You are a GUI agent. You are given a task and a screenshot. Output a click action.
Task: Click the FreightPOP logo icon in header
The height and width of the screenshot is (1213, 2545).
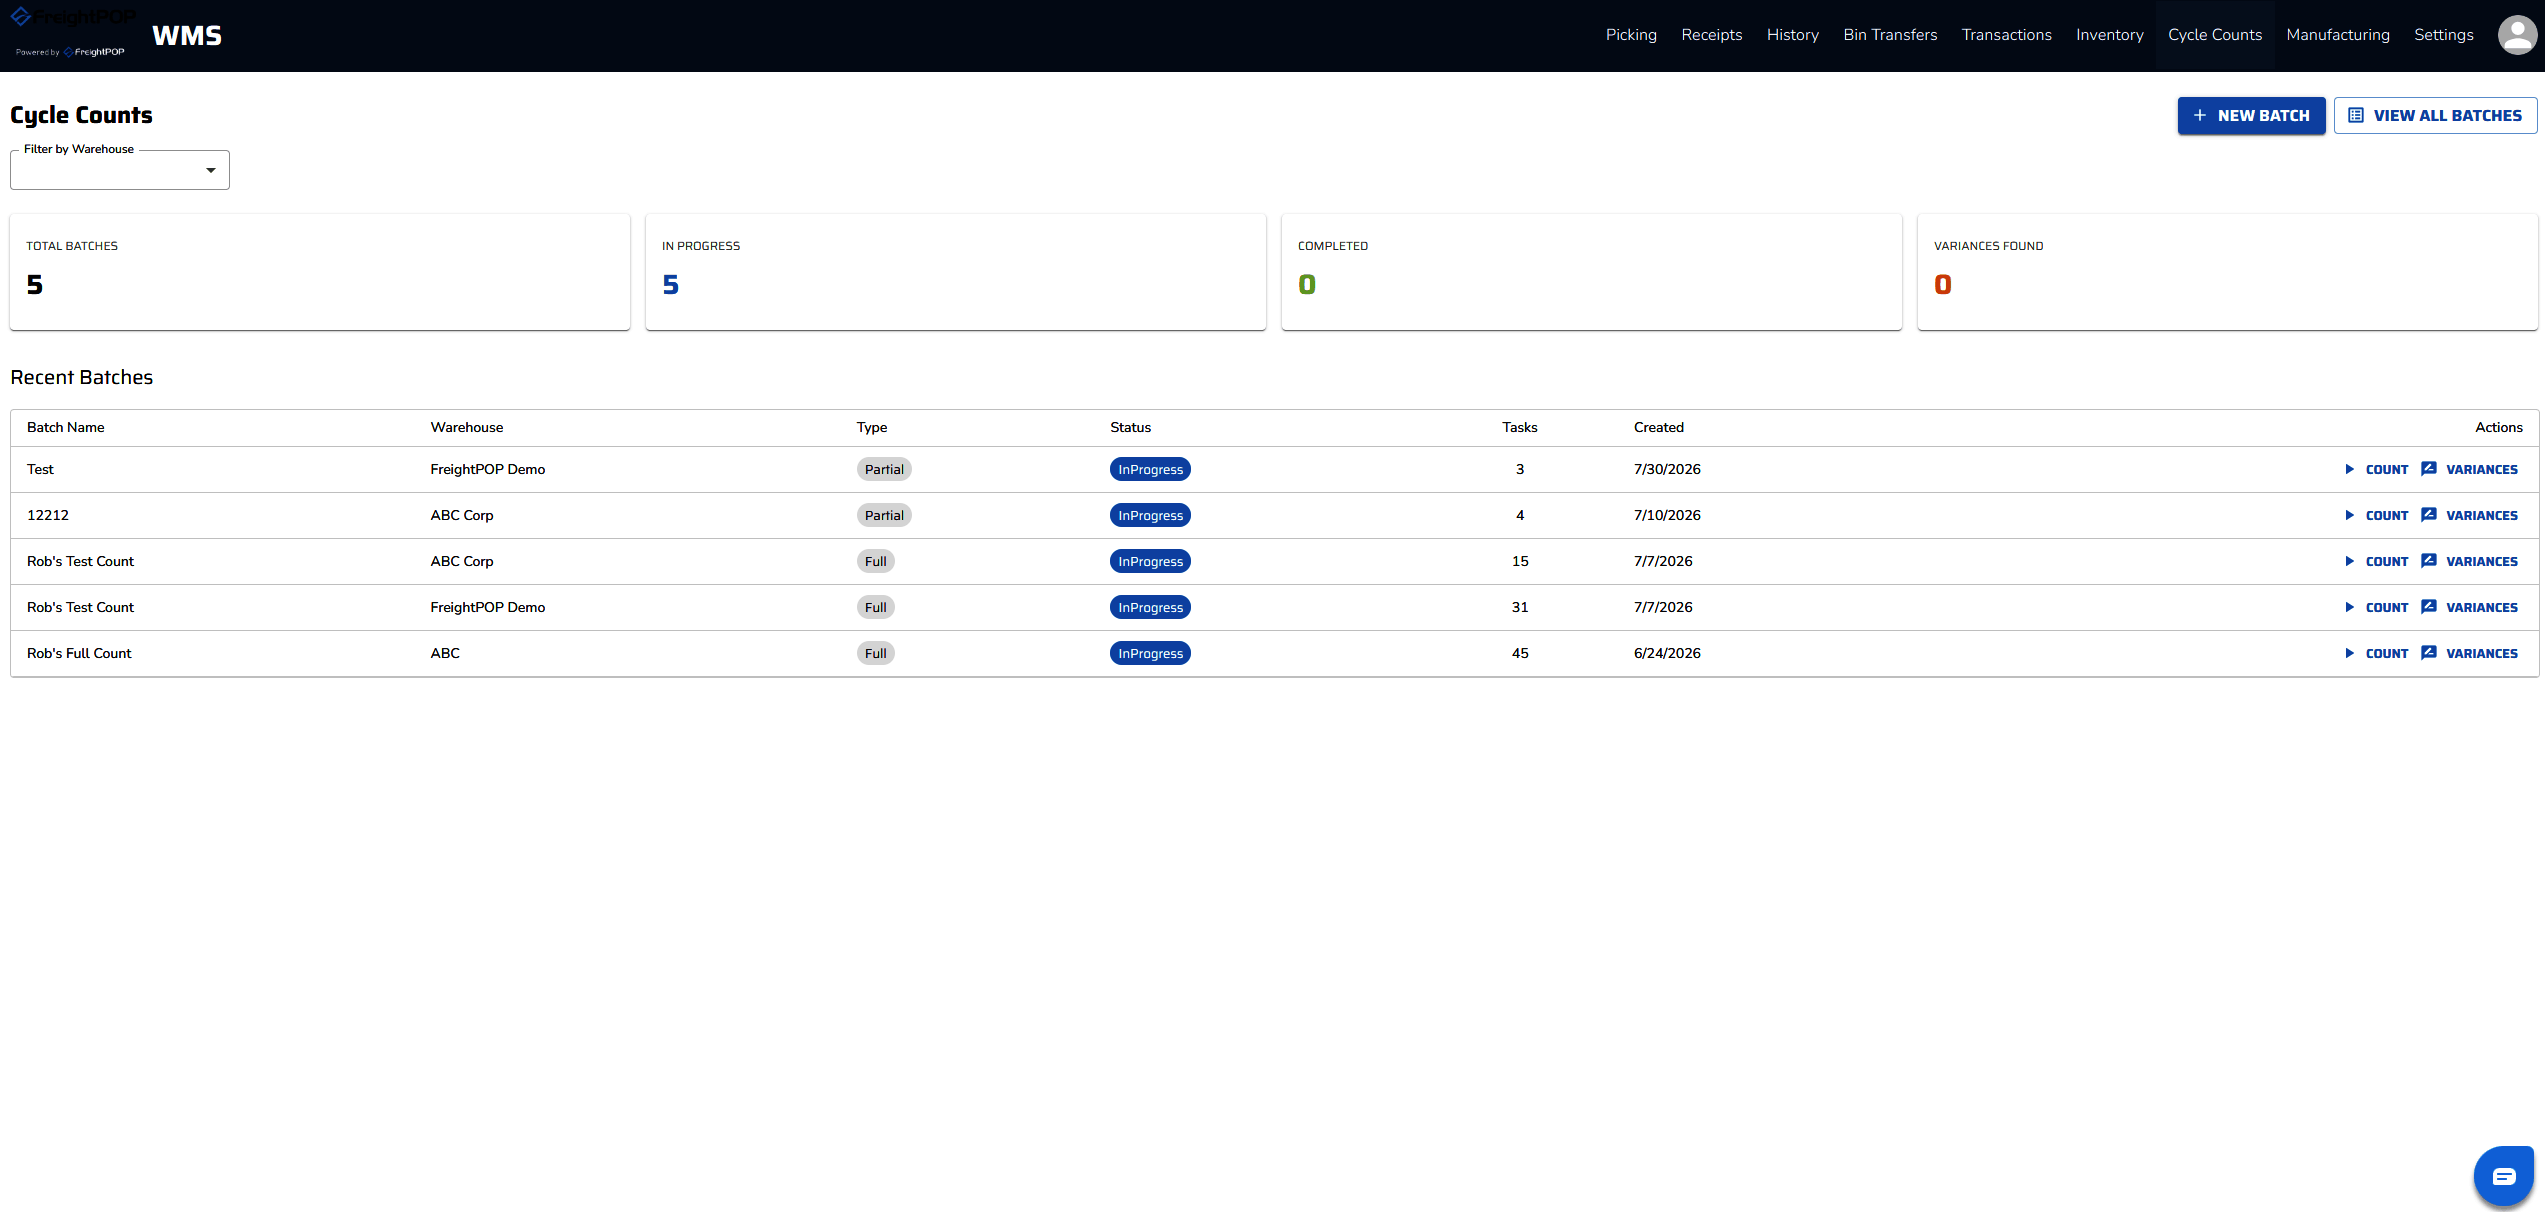(21, 17)
